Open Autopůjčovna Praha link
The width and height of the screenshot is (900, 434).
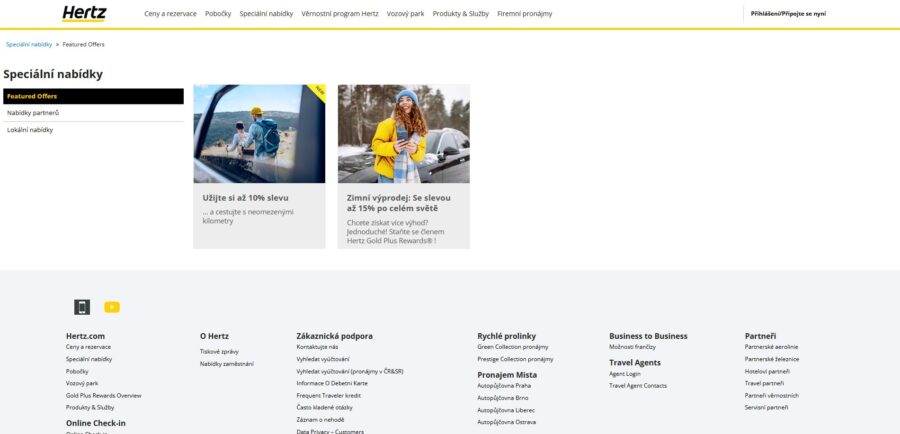pyautogui.click(x=504, y=386)
